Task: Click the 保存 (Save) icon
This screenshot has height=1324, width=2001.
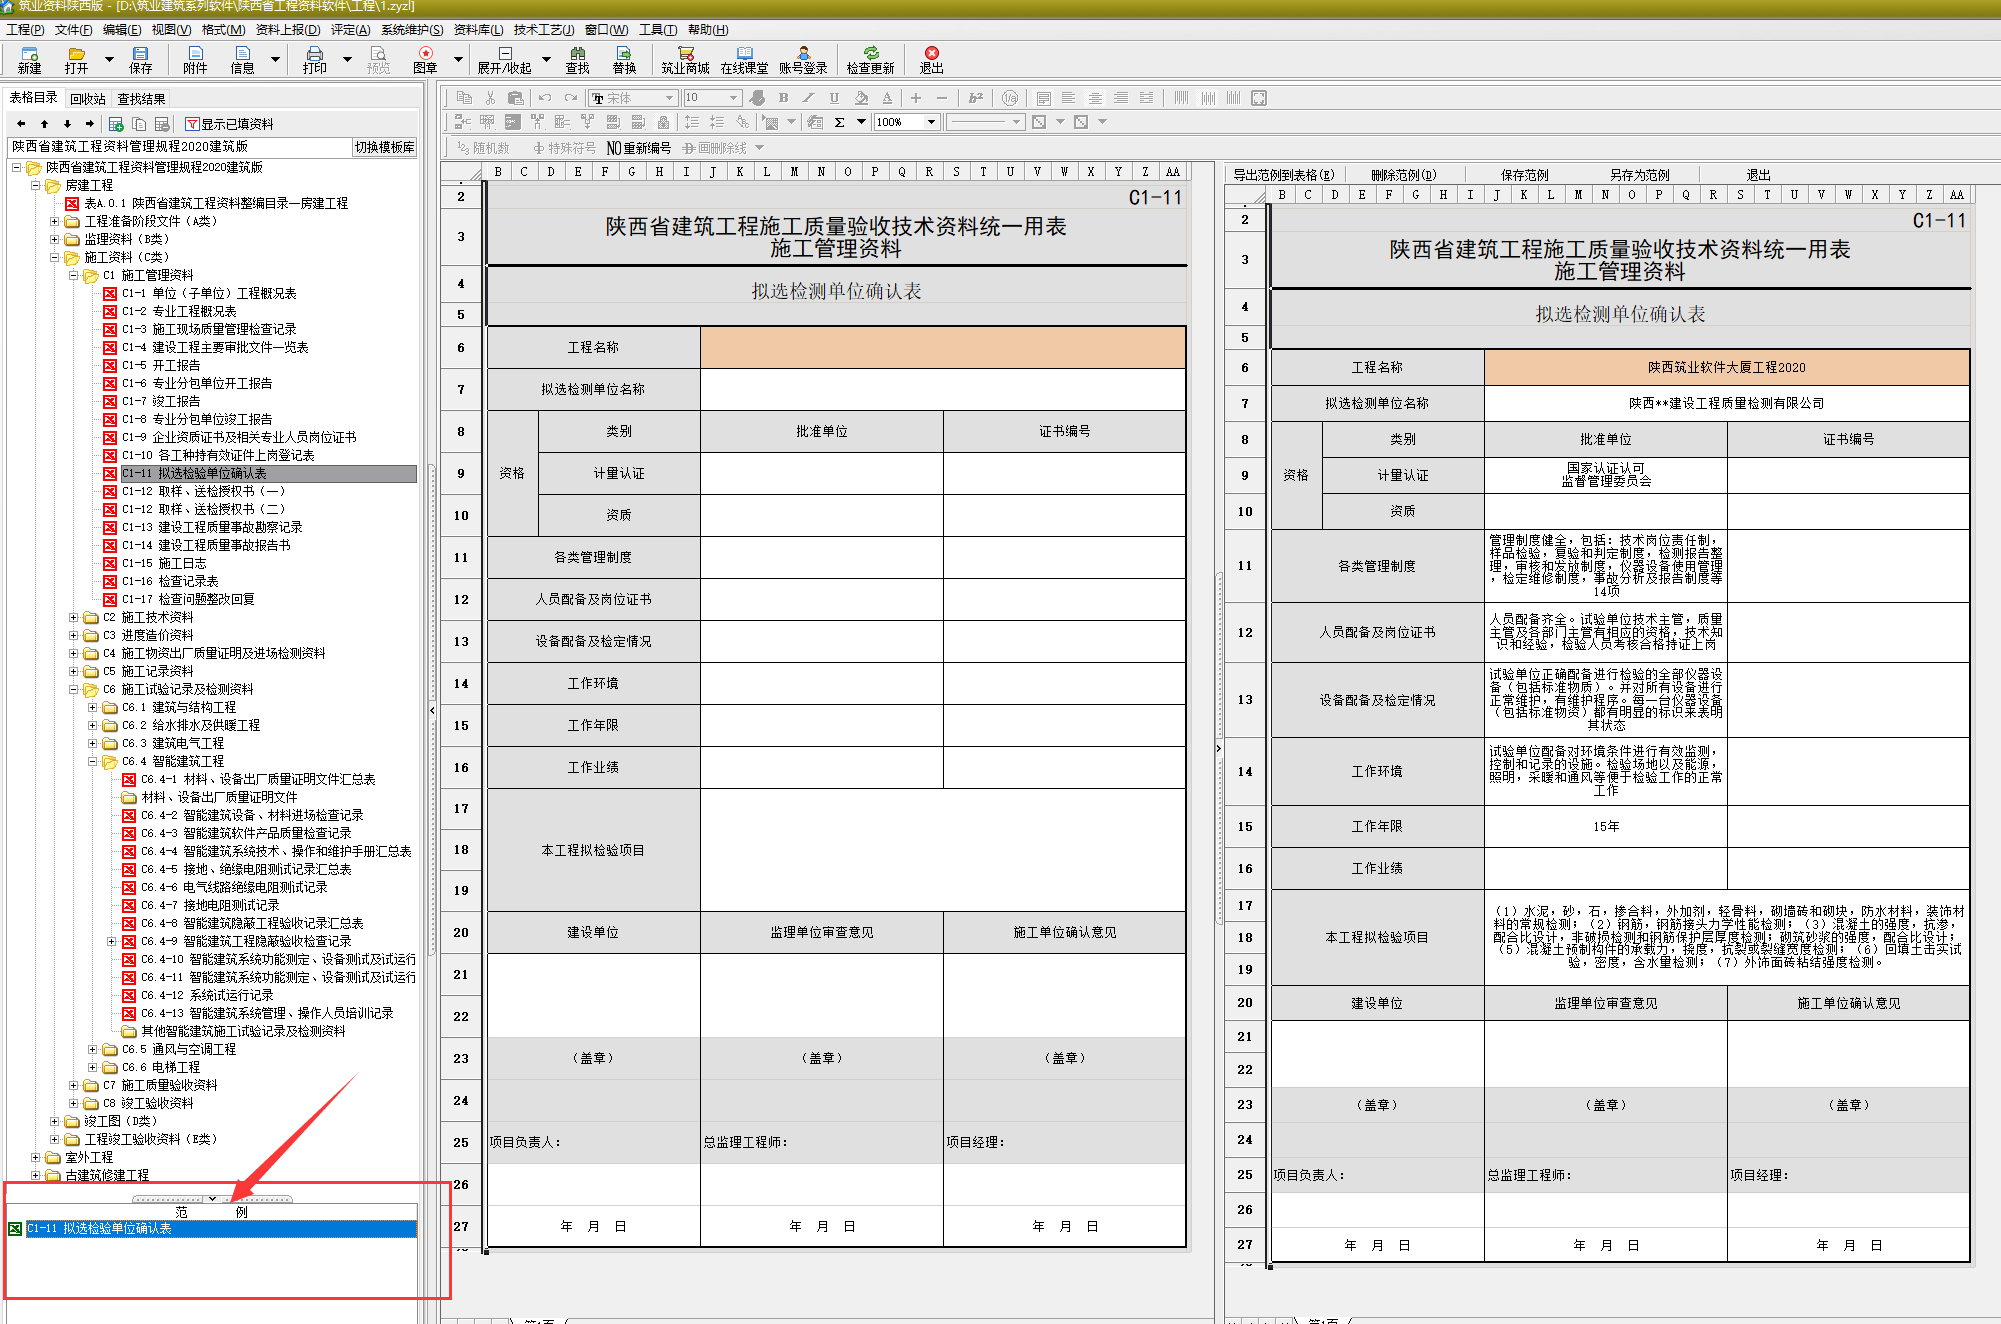Action: point(140,58)
